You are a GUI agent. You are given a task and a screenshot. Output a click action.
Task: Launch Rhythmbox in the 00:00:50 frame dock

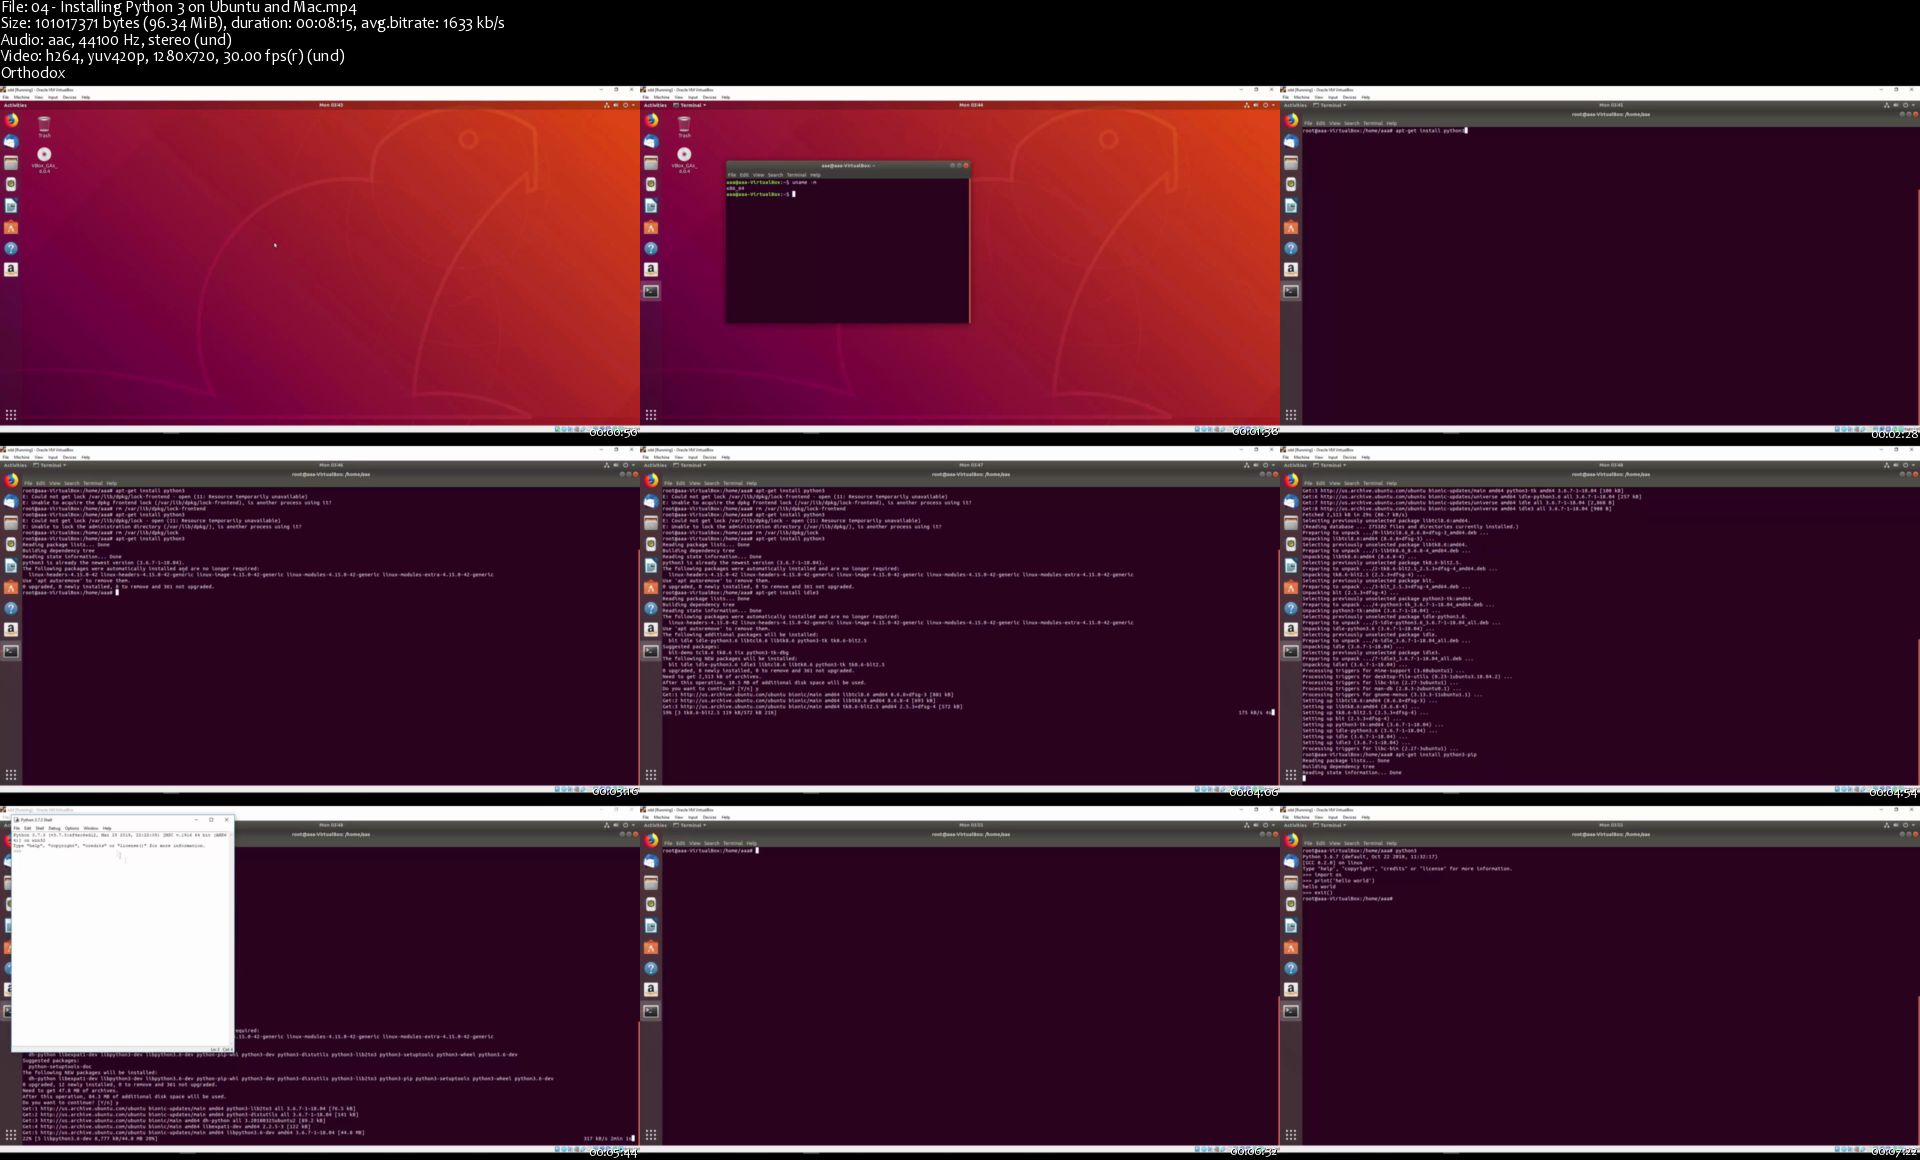click(x=11, y=184)
